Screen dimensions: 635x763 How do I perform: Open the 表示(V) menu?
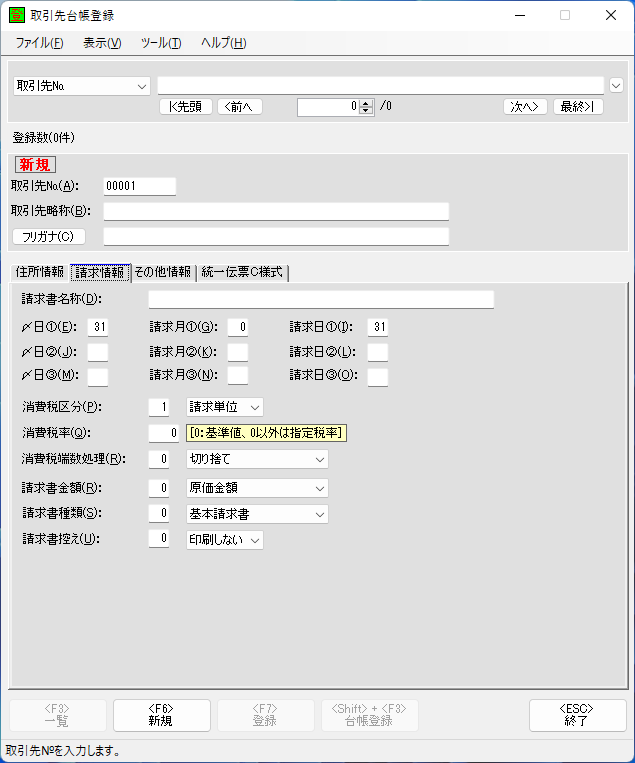pos(102,43)
